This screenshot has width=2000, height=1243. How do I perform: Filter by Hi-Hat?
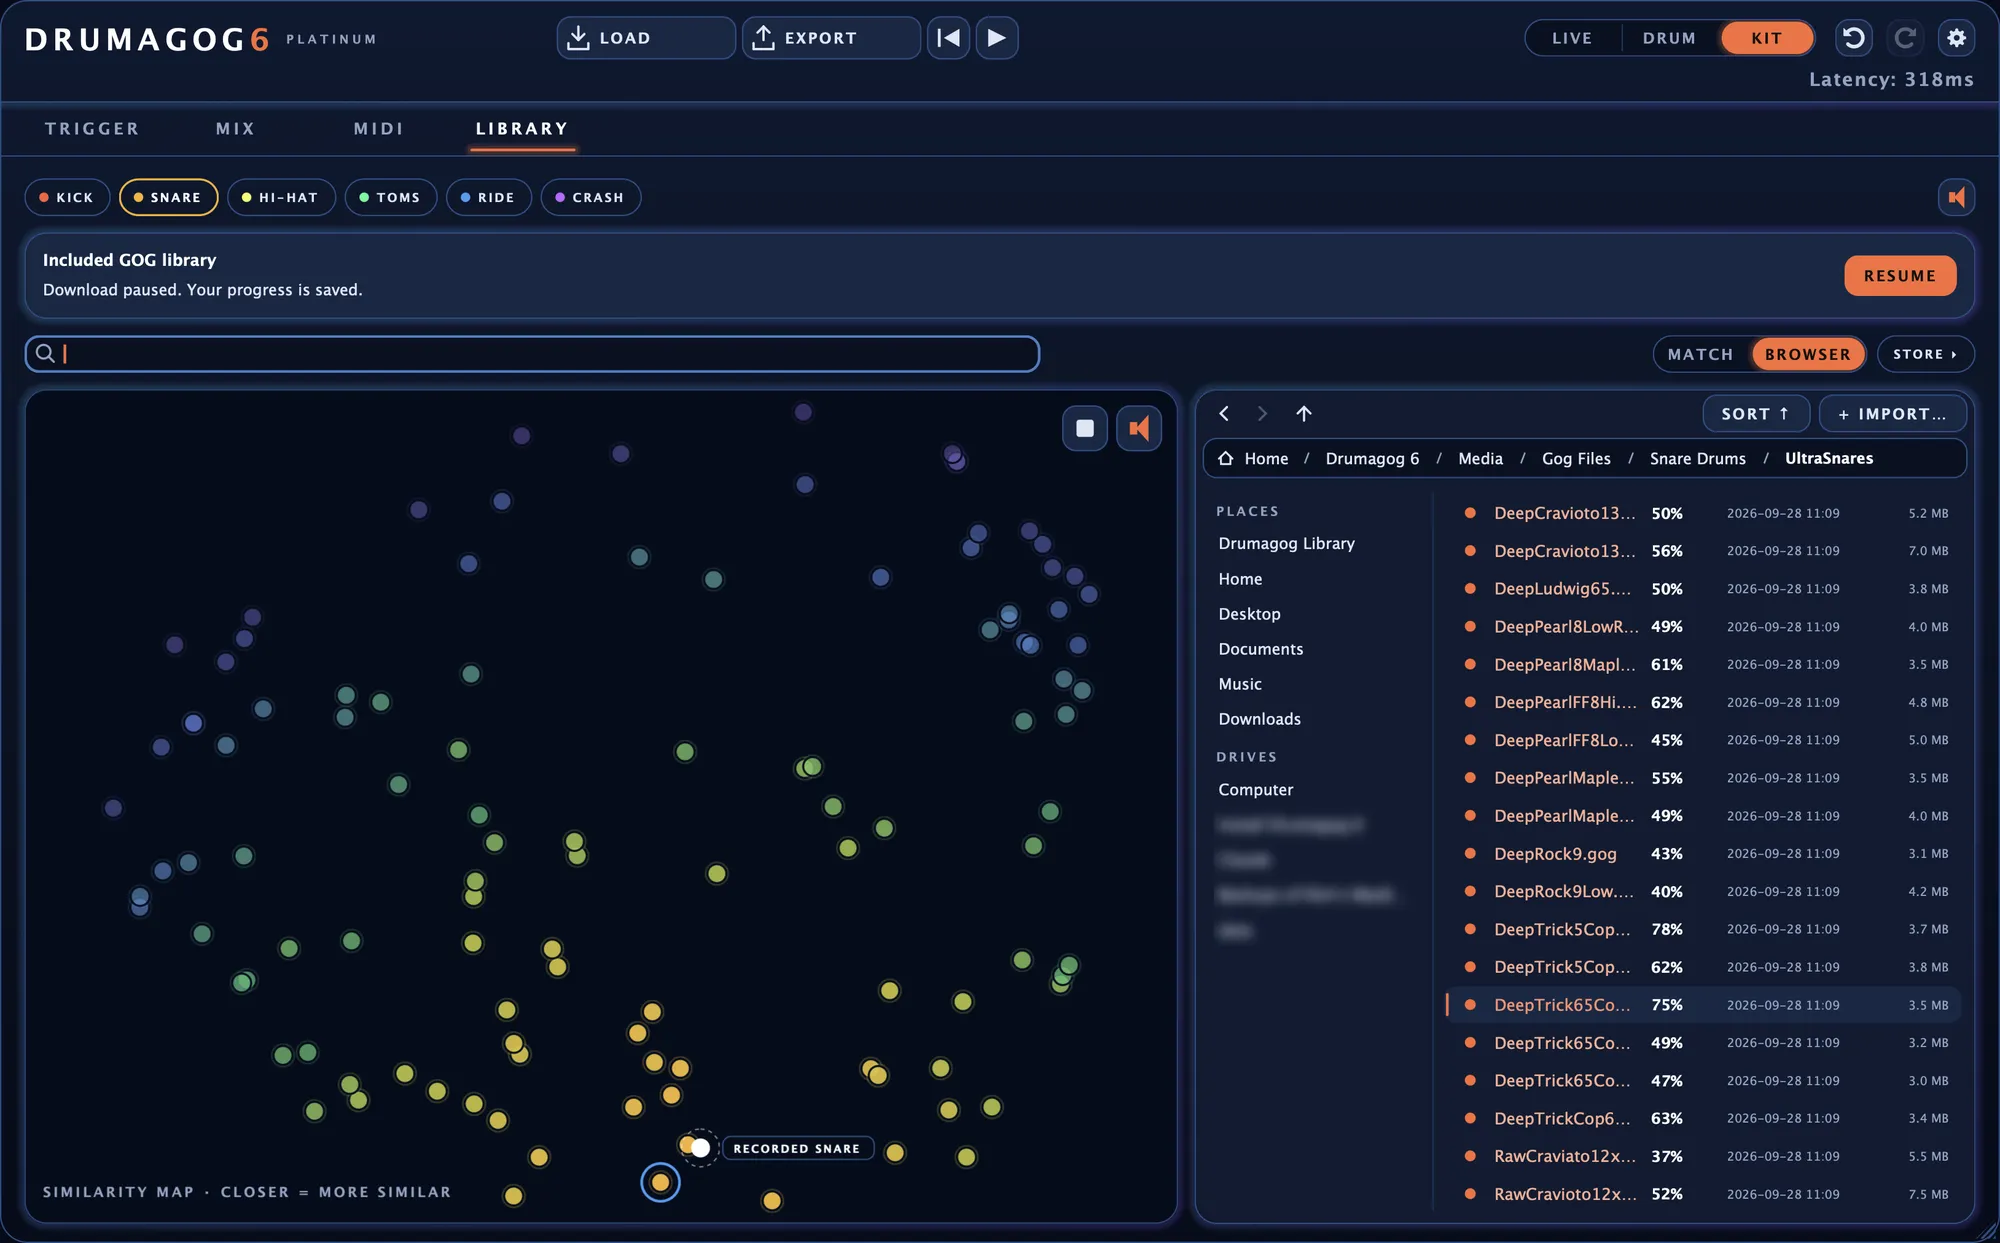pos(281,197)
